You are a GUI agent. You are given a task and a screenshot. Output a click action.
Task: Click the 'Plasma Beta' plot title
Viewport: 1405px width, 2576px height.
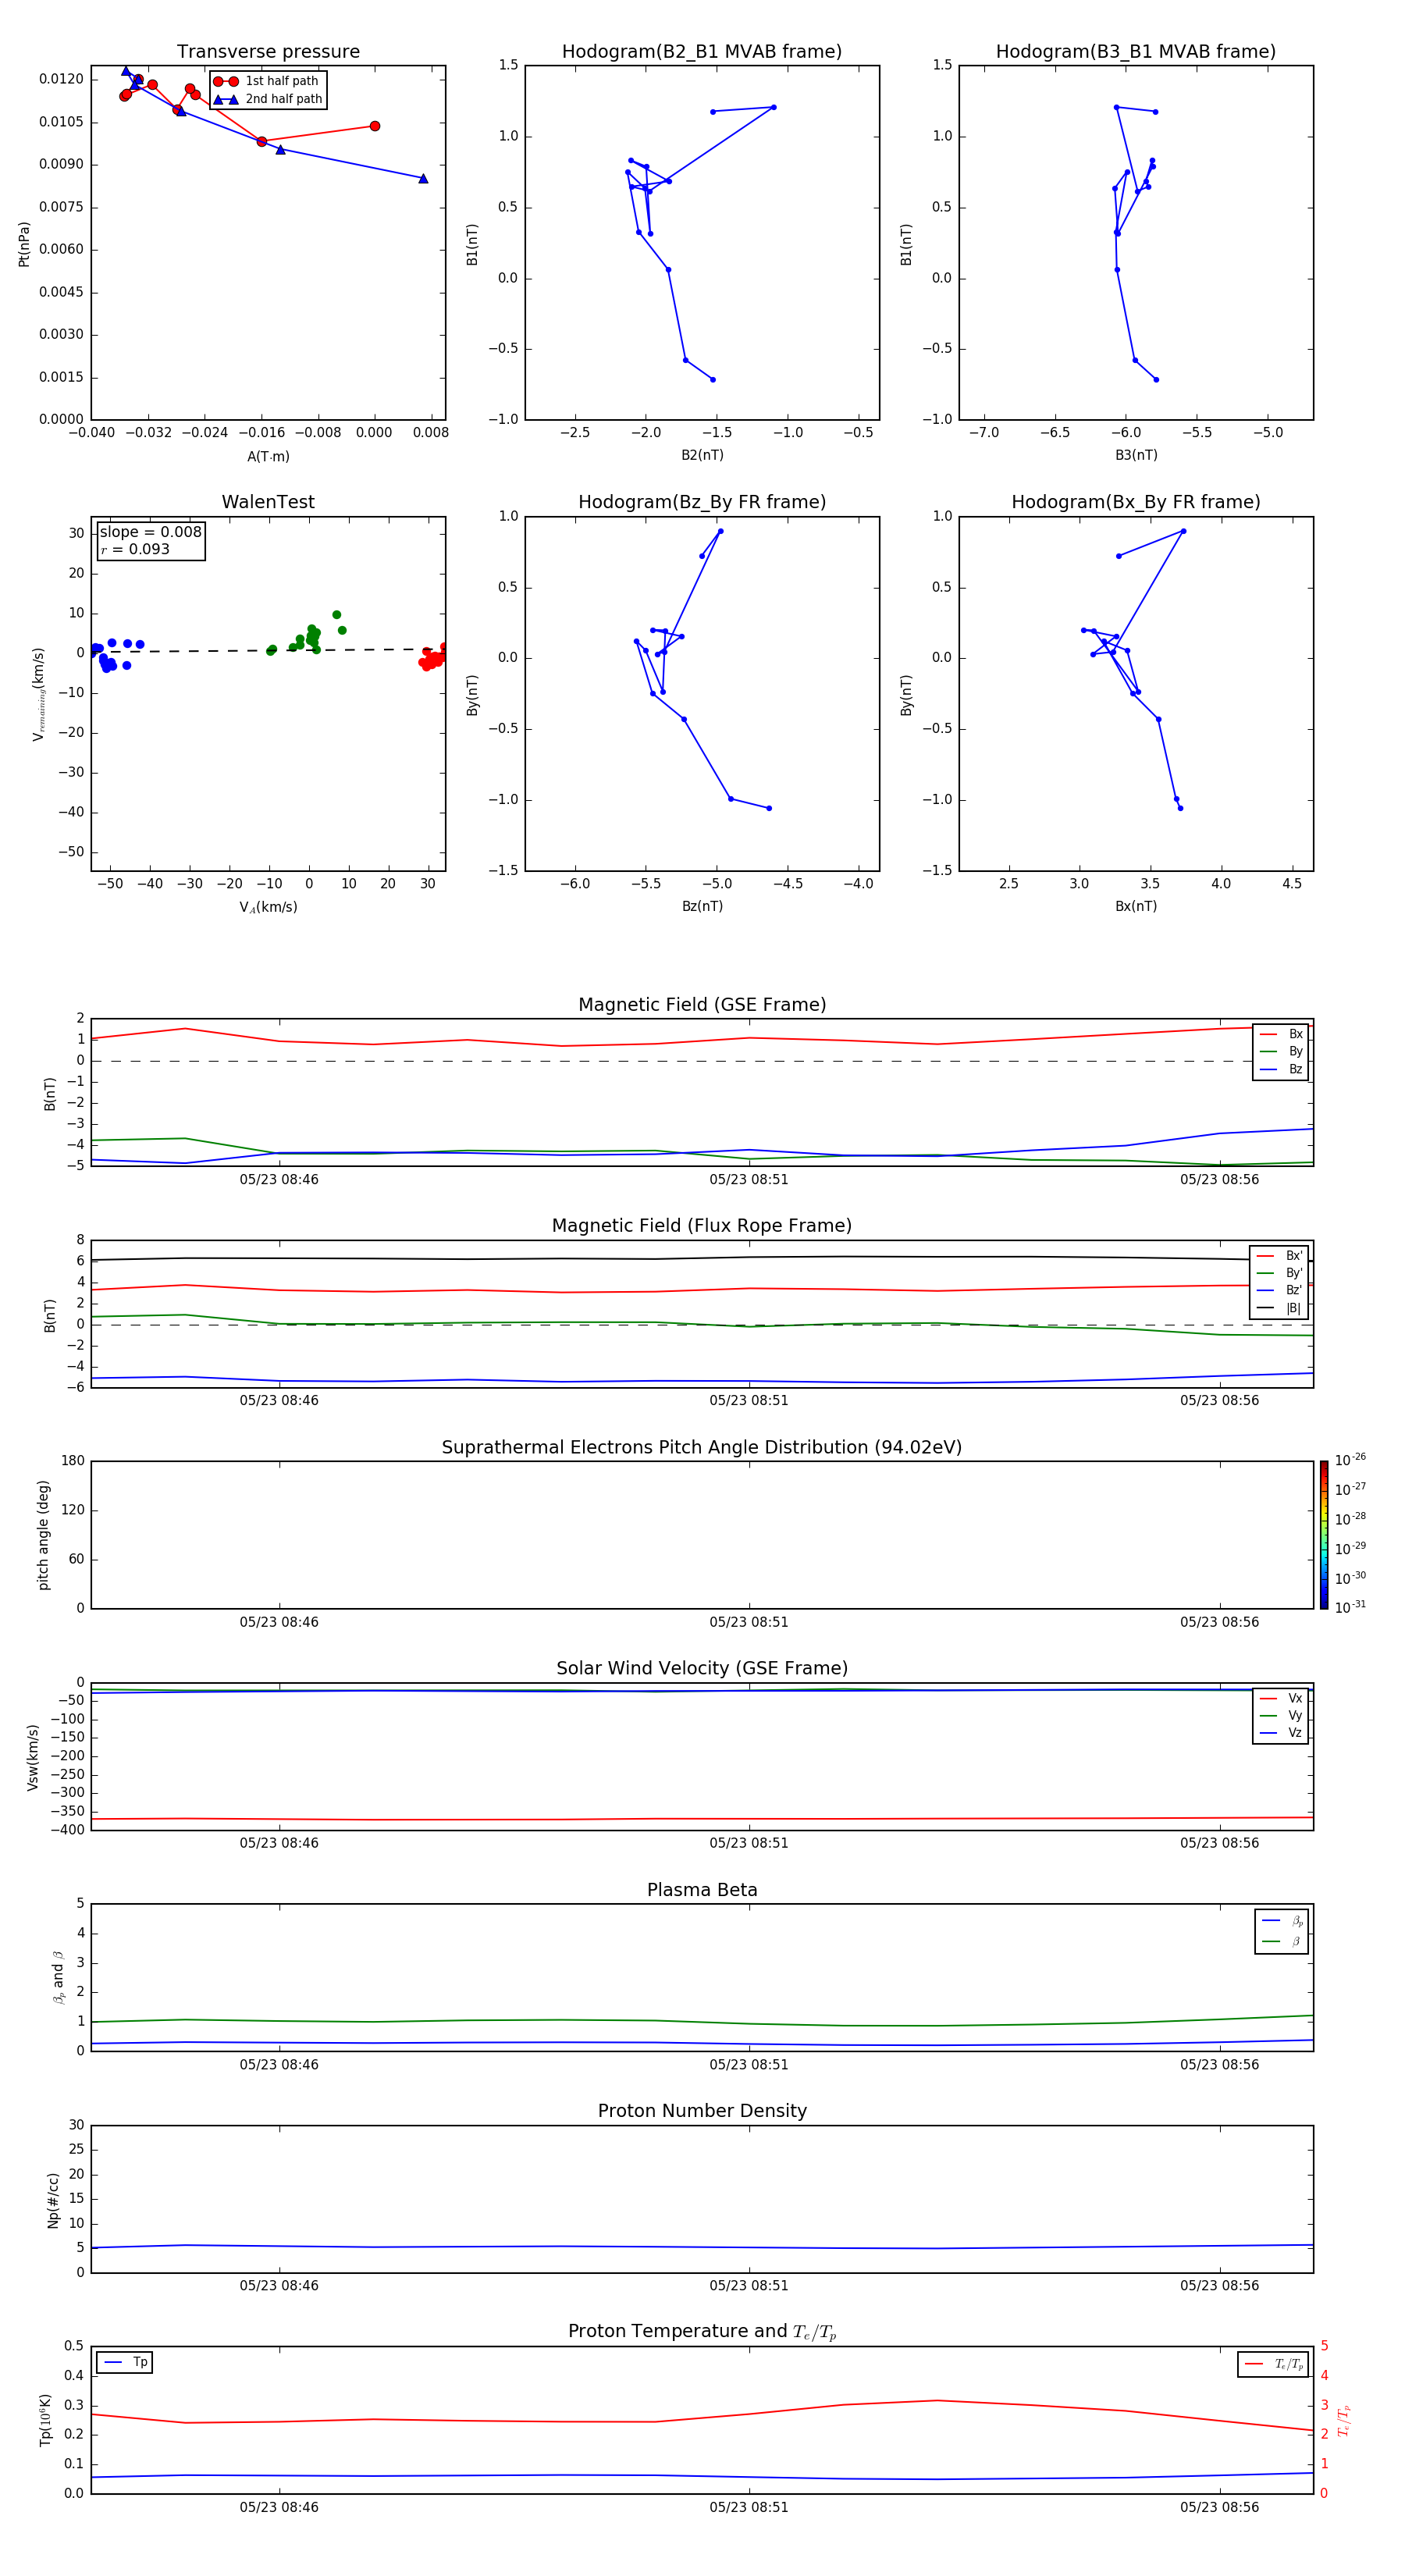(702, 1890)
